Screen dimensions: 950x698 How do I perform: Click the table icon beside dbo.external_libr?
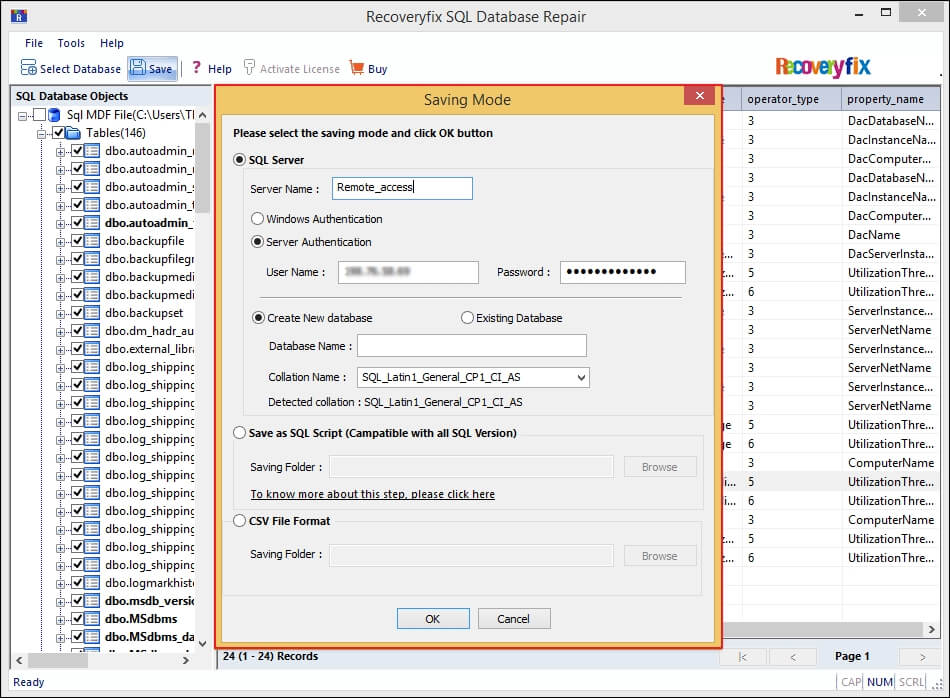click(x=92, y=348)
